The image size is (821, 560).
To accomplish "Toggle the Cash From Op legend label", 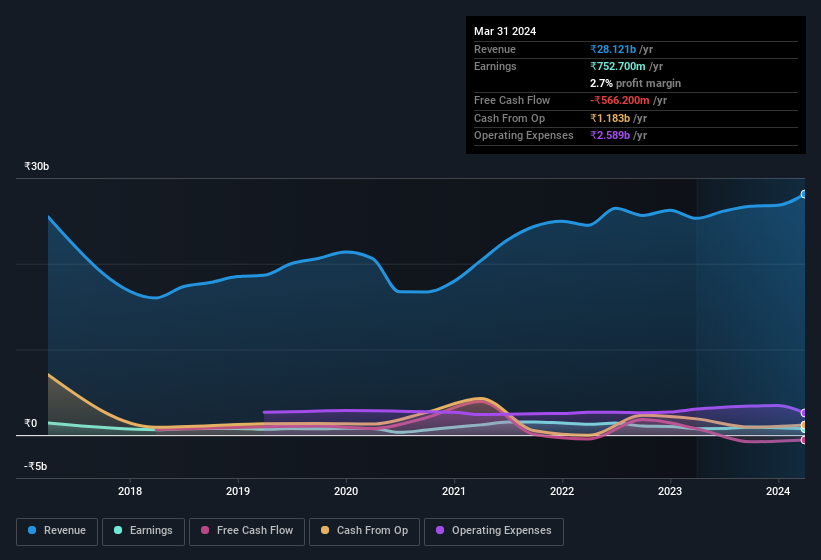I will (x=372, y=531).
